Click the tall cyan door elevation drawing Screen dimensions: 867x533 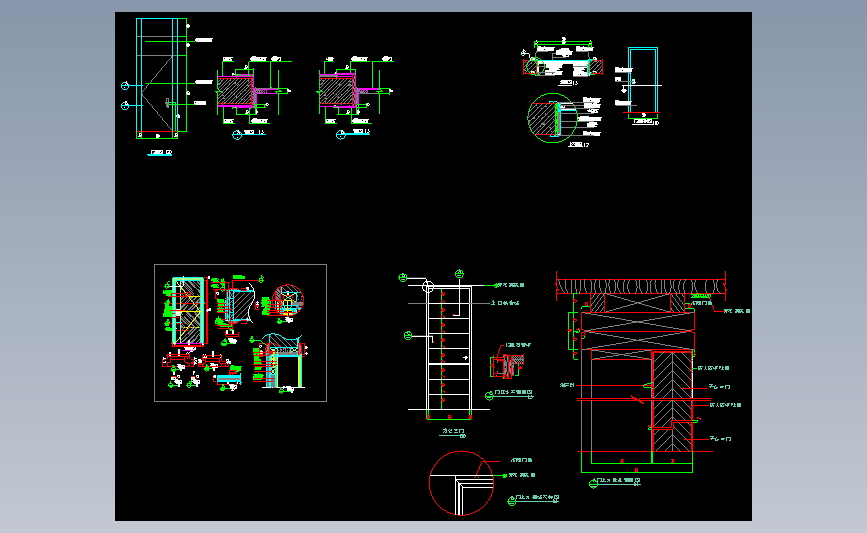pos(161,78)
